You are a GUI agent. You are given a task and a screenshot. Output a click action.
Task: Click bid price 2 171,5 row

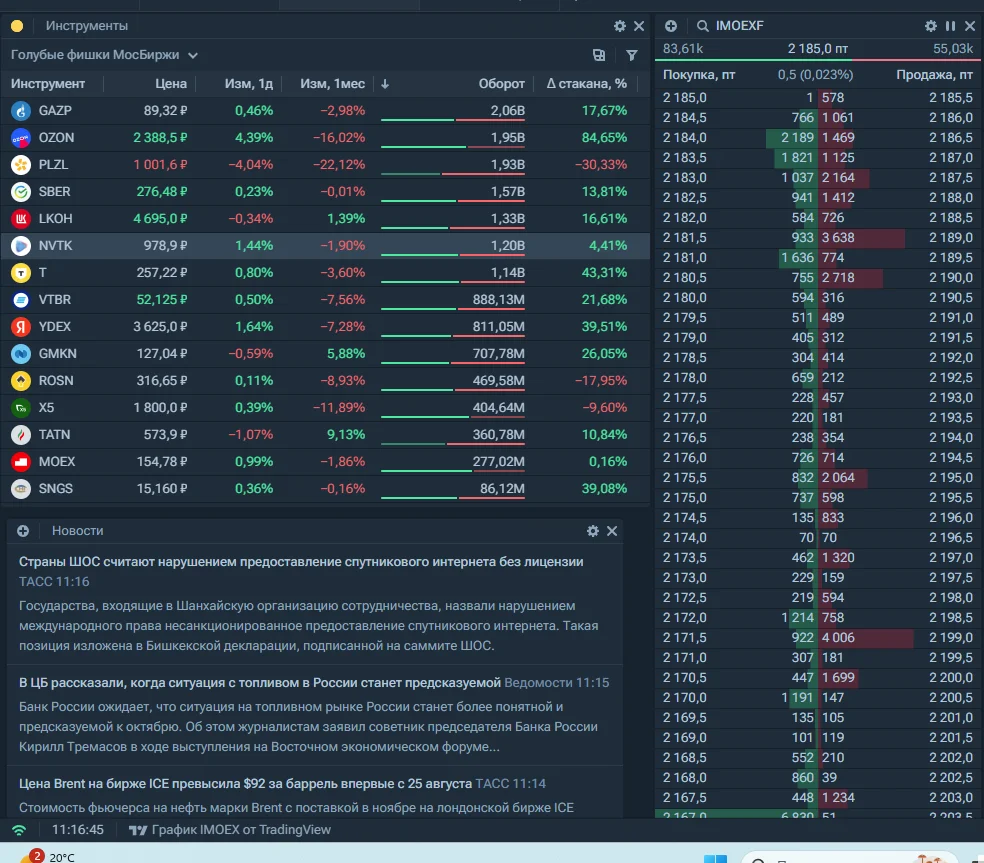685,638
